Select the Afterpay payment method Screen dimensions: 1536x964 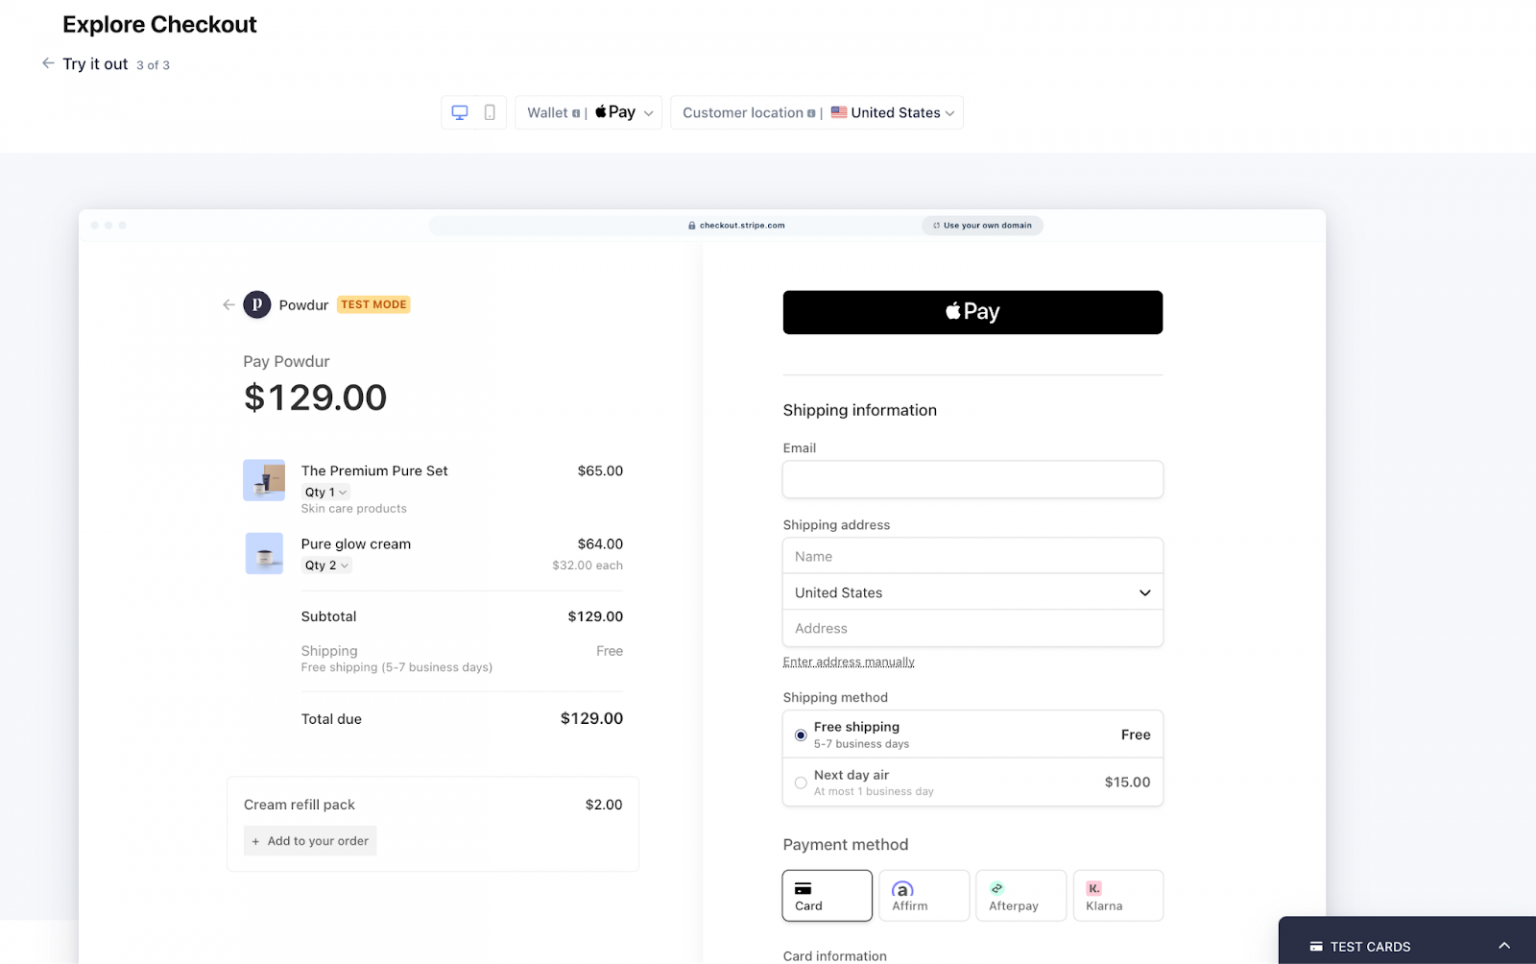click(1019, 894)
